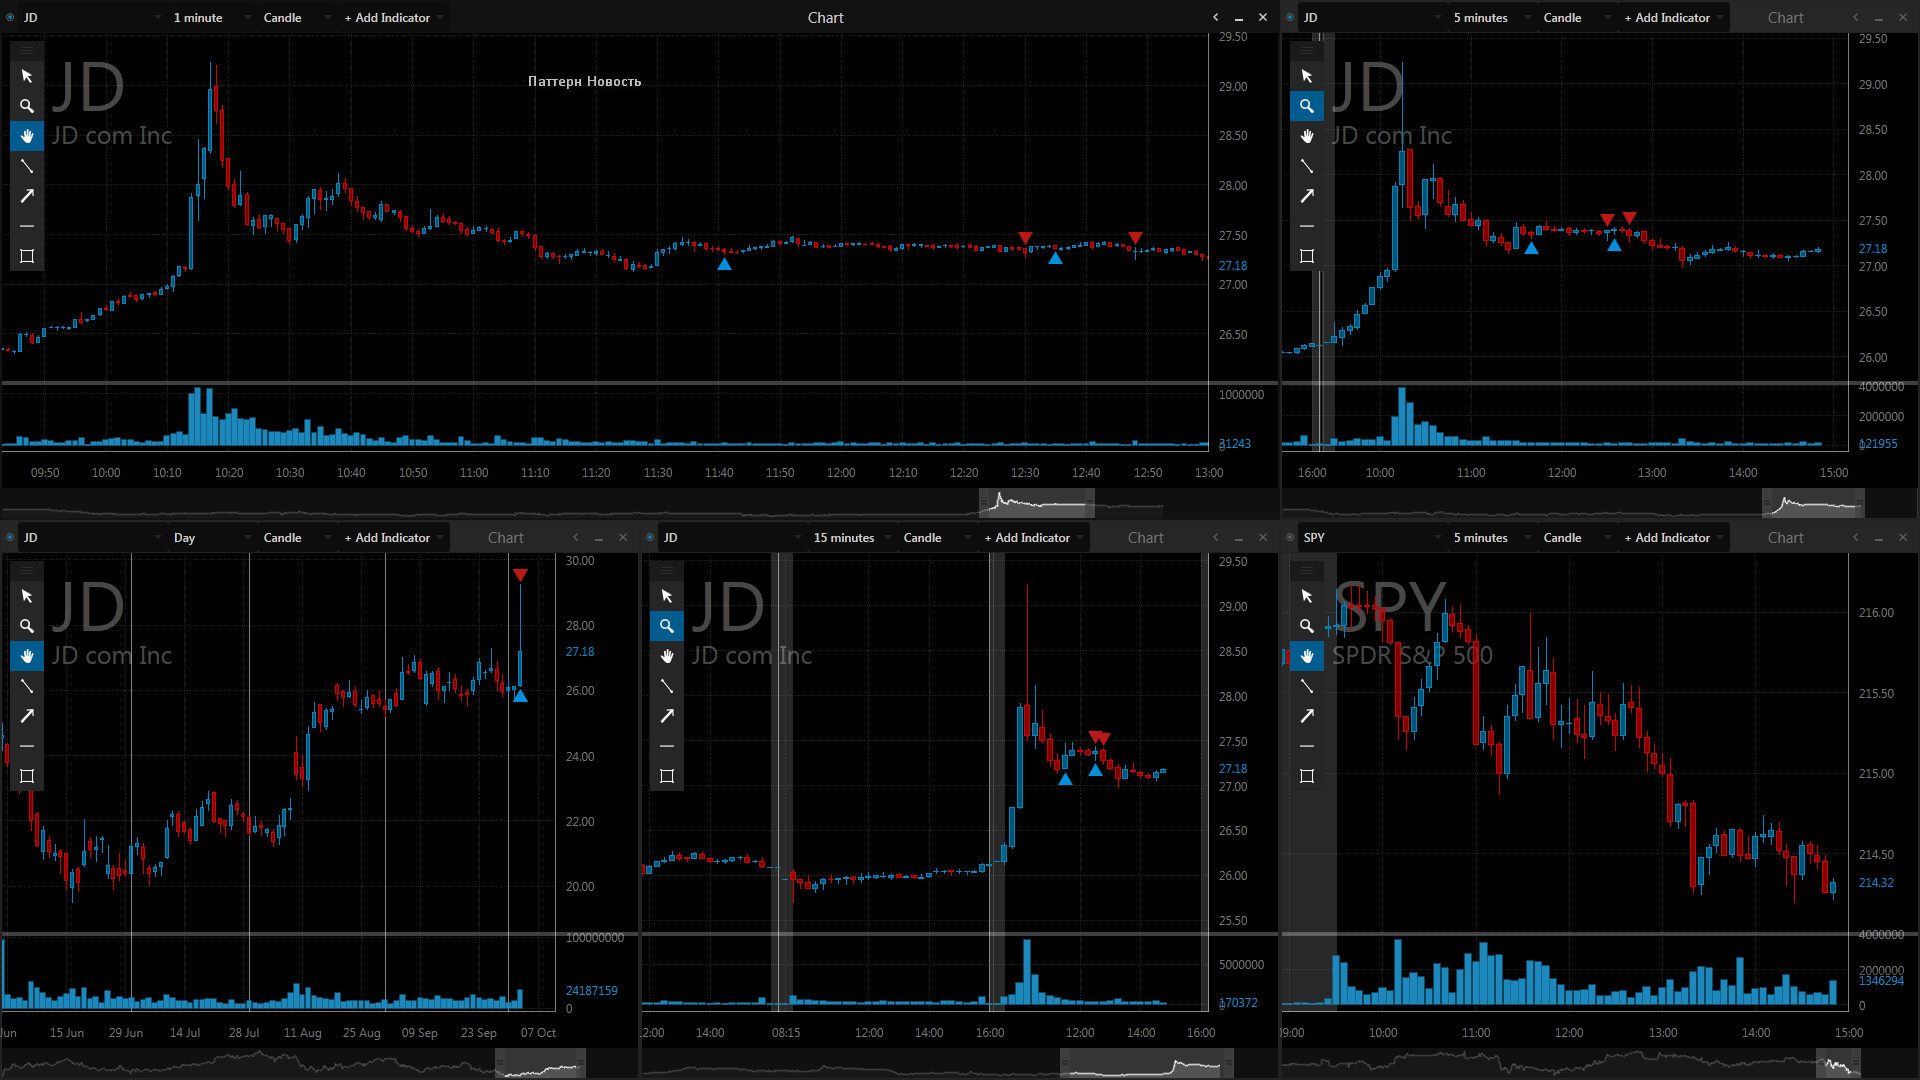Select the hand pan tool in JD 5 minutes chart
The width and height of the screenshot is (1920, 1080).
(1307, 136)
